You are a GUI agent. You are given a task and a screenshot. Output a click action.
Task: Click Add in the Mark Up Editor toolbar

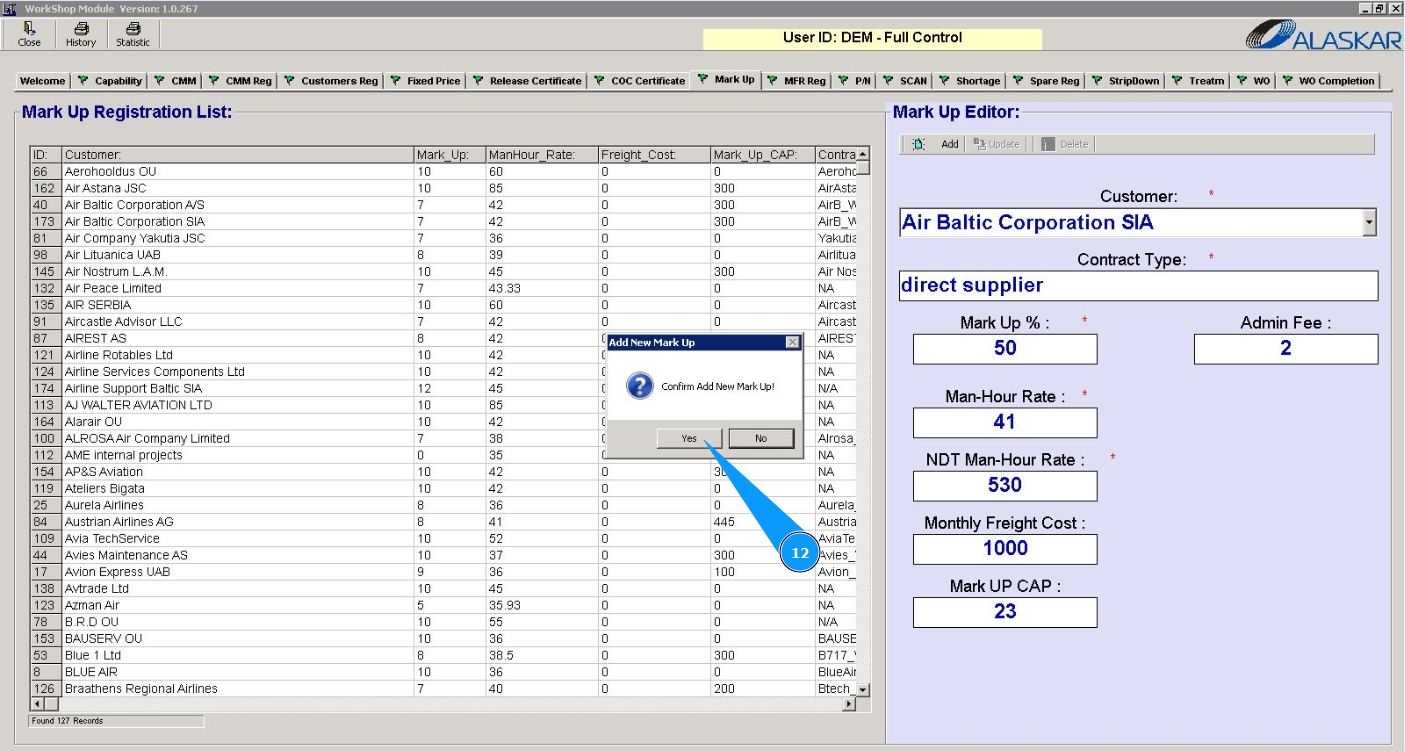pyautogui.click(x=938, y=144)
